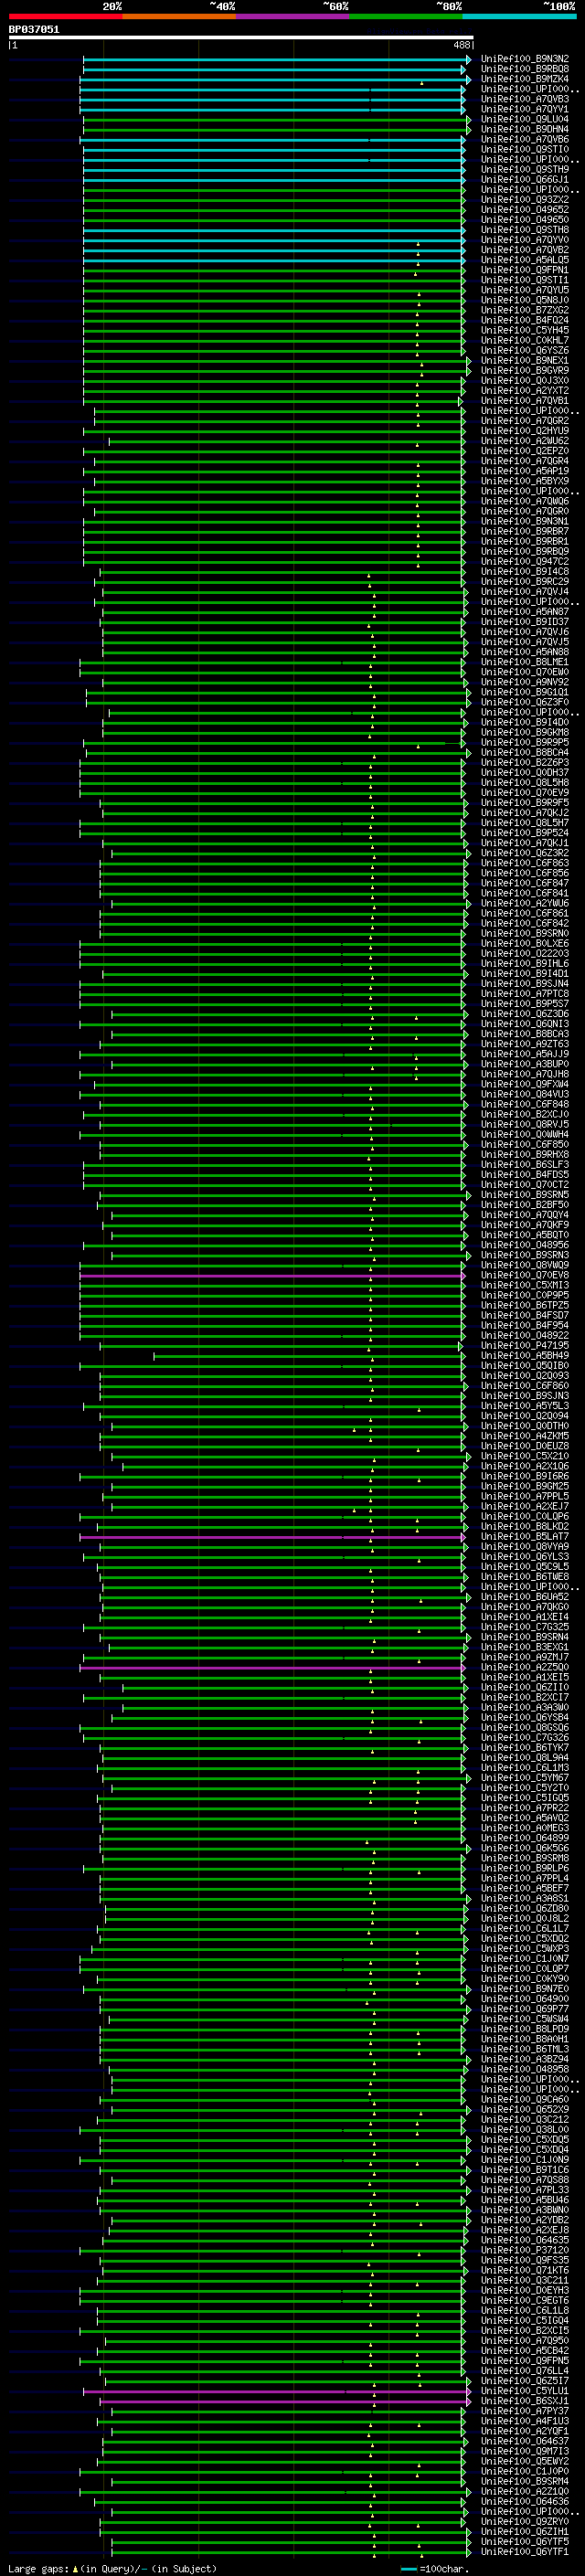Image resolution: width=585 pixels, height=2576 pixels.
Task: Click the purple ~60% identity legend bar
Action: pyautogui.click(x=292, y=16)
